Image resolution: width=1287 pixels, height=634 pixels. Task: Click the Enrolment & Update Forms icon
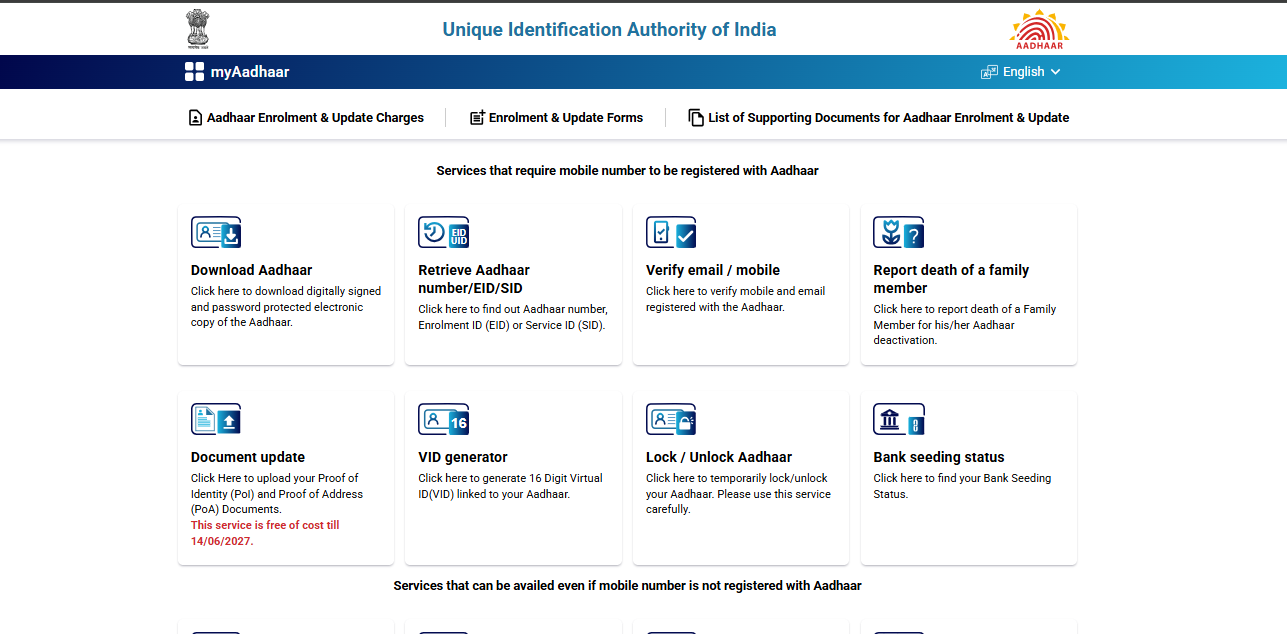click(x=477, y=118)
